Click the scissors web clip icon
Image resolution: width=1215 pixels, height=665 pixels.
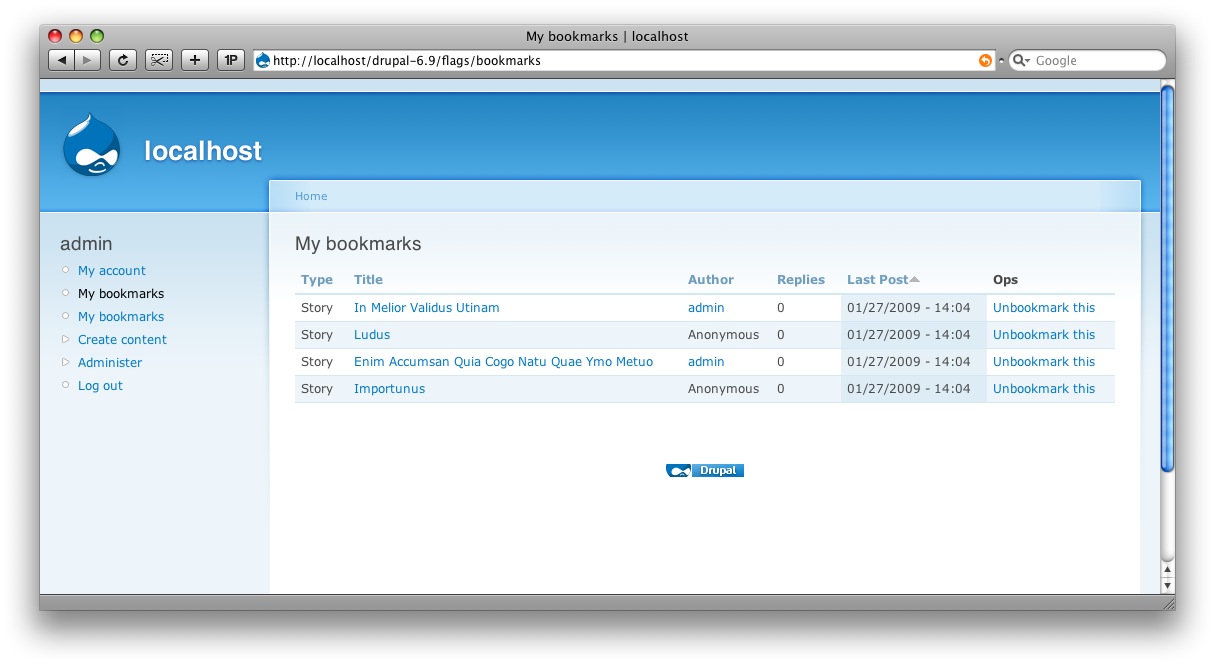[158, 59]
